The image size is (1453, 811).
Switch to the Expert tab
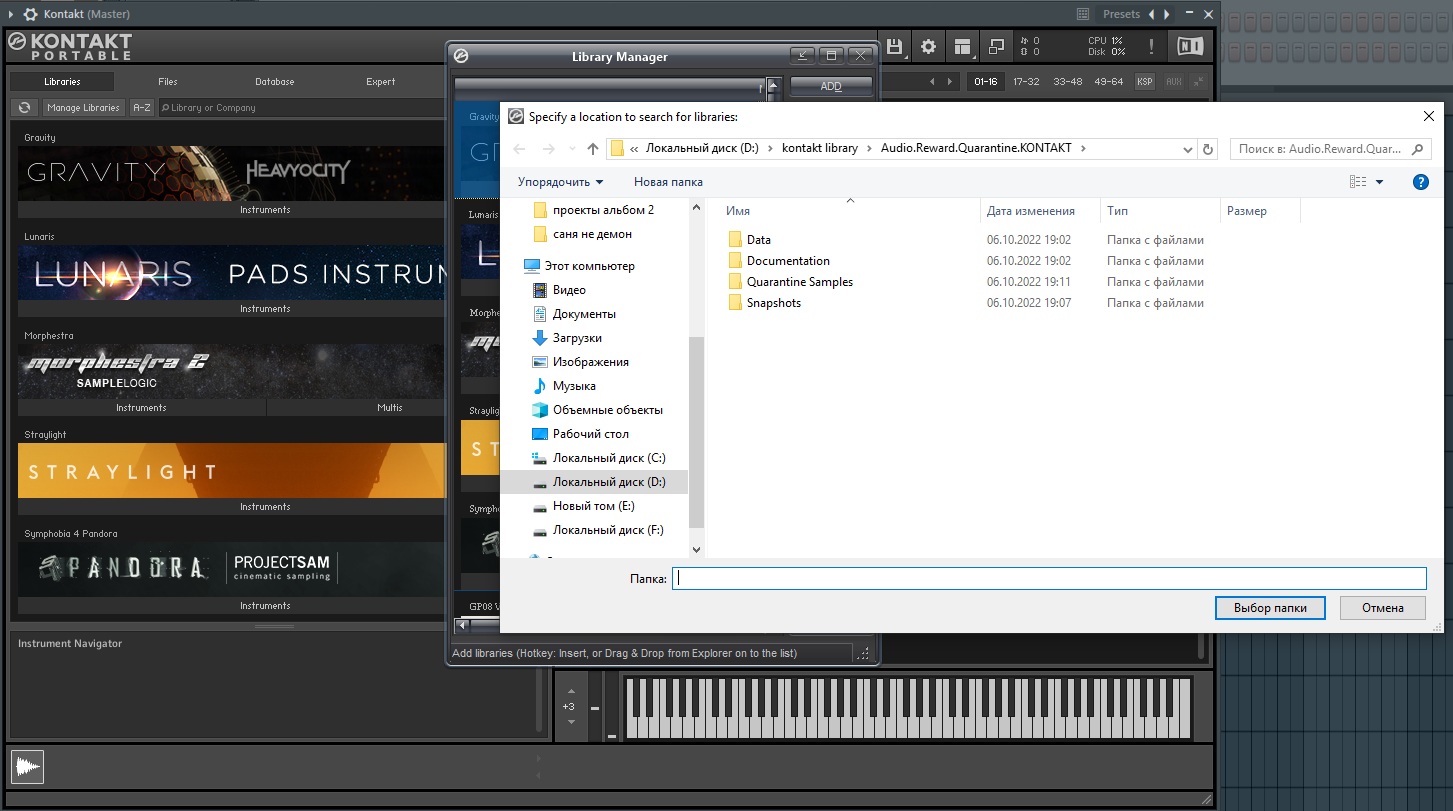[x=381, y=82]
